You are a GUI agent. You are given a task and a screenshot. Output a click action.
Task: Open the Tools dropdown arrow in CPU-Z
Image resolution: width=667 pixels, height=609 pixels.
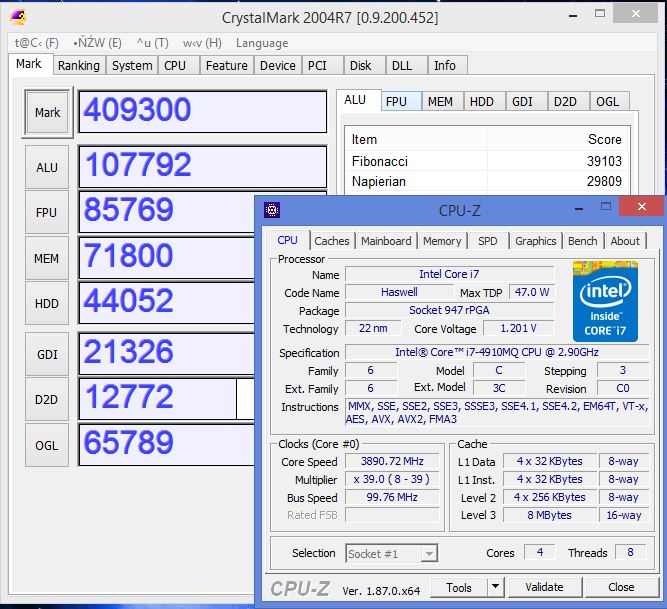tap(495, 587)
